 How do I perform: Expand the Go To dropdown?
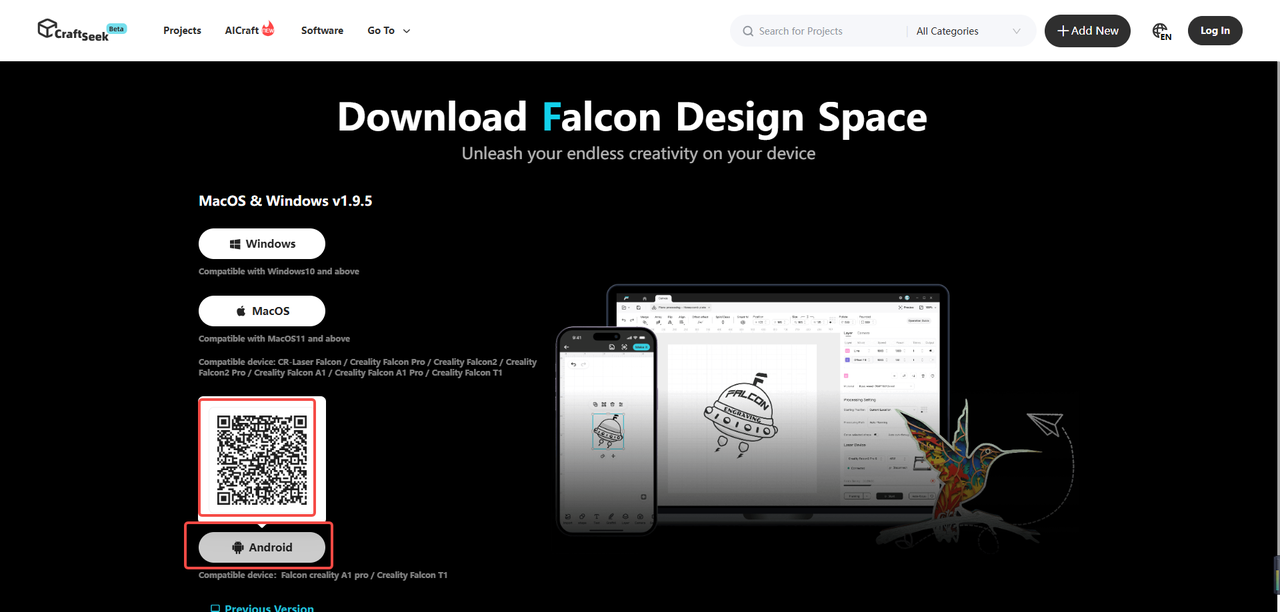click(389, 31)
